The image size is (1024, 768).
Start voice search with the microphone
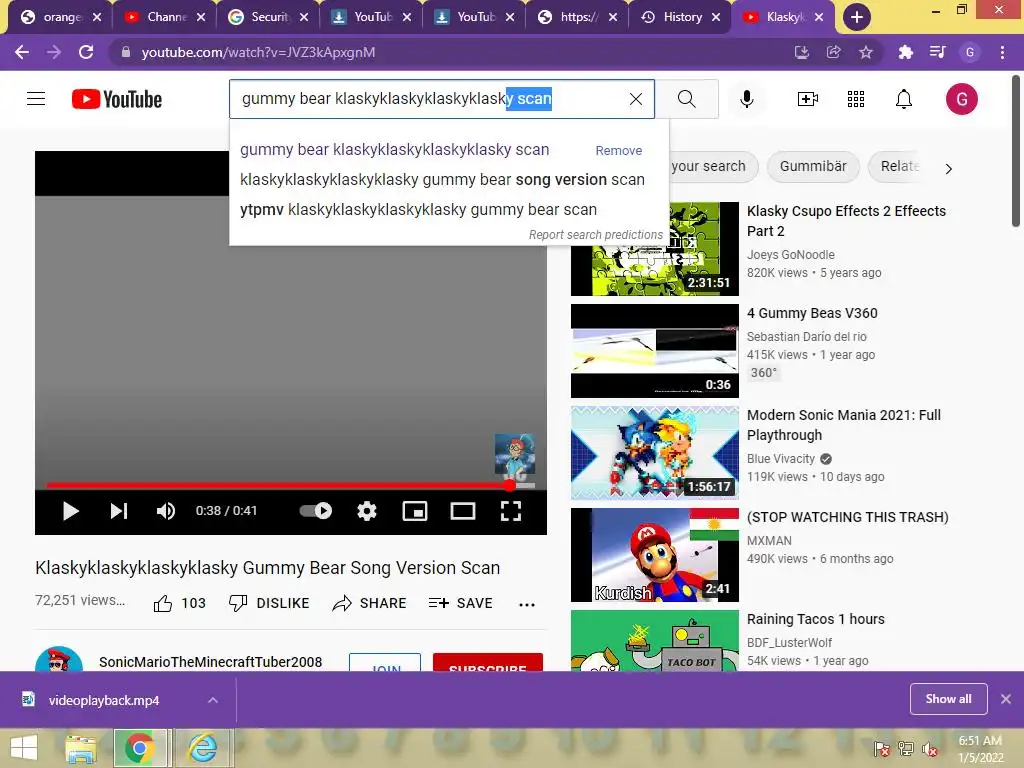click(746, 99)
